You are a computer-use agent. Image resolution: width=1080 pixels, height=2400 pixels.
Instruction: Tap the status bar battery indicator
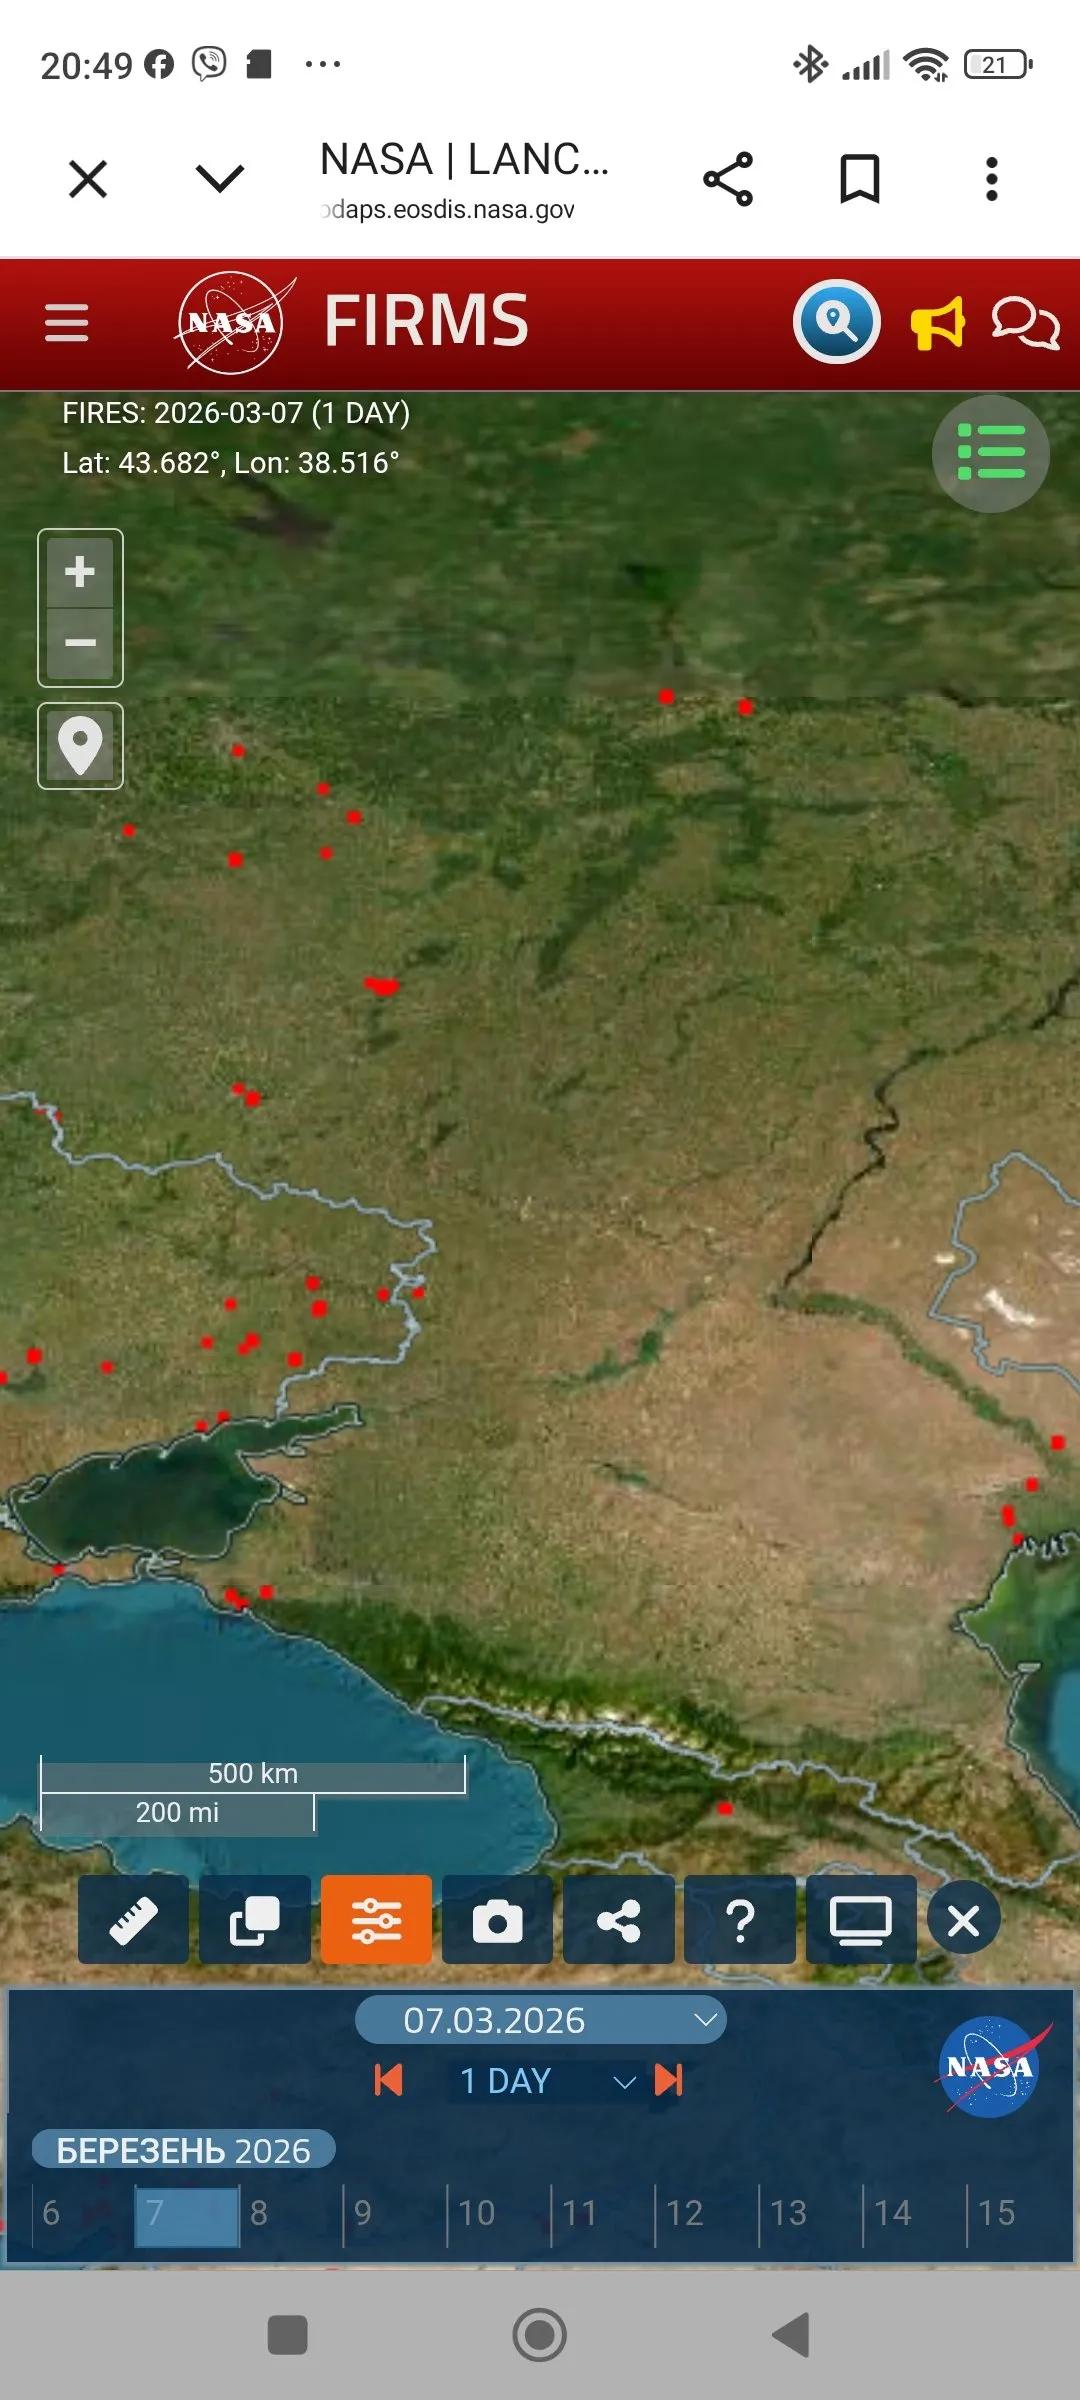(x=998, y=65)
